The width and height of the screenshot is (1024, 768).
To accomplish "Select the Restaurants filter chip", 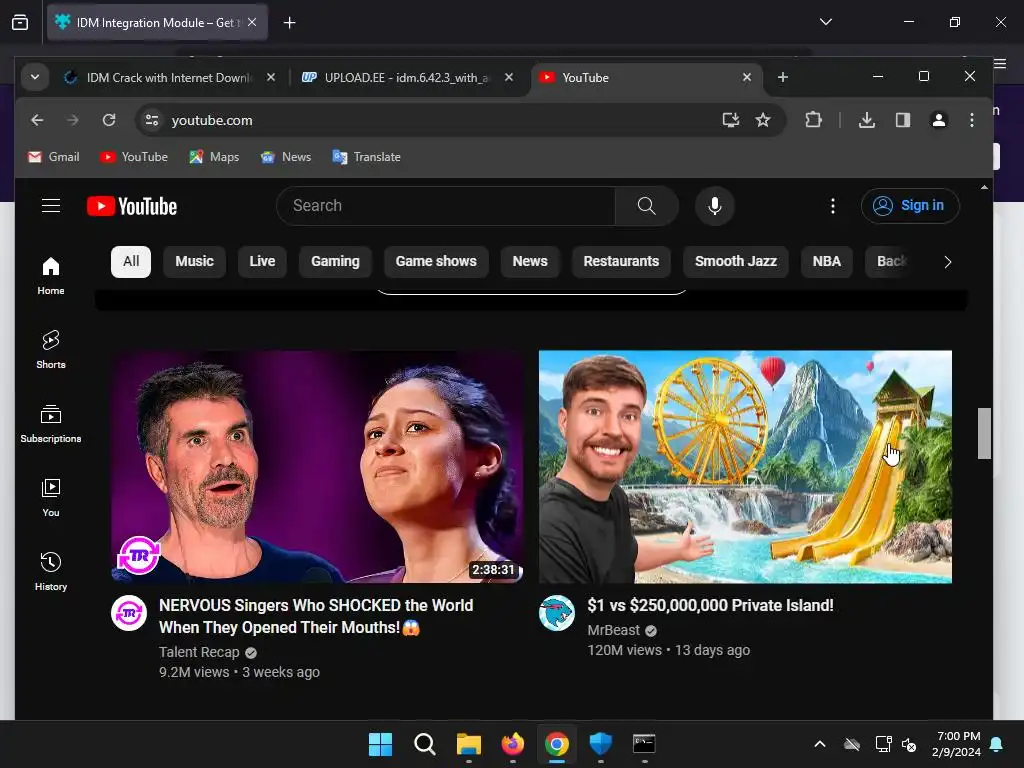I will click(x=621, y=261).
